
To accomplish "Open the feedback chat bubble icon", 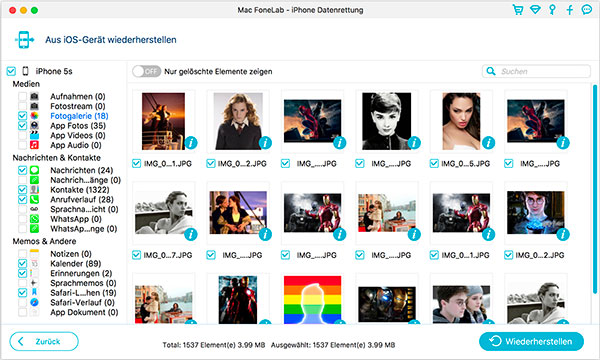I will (587, 10).
